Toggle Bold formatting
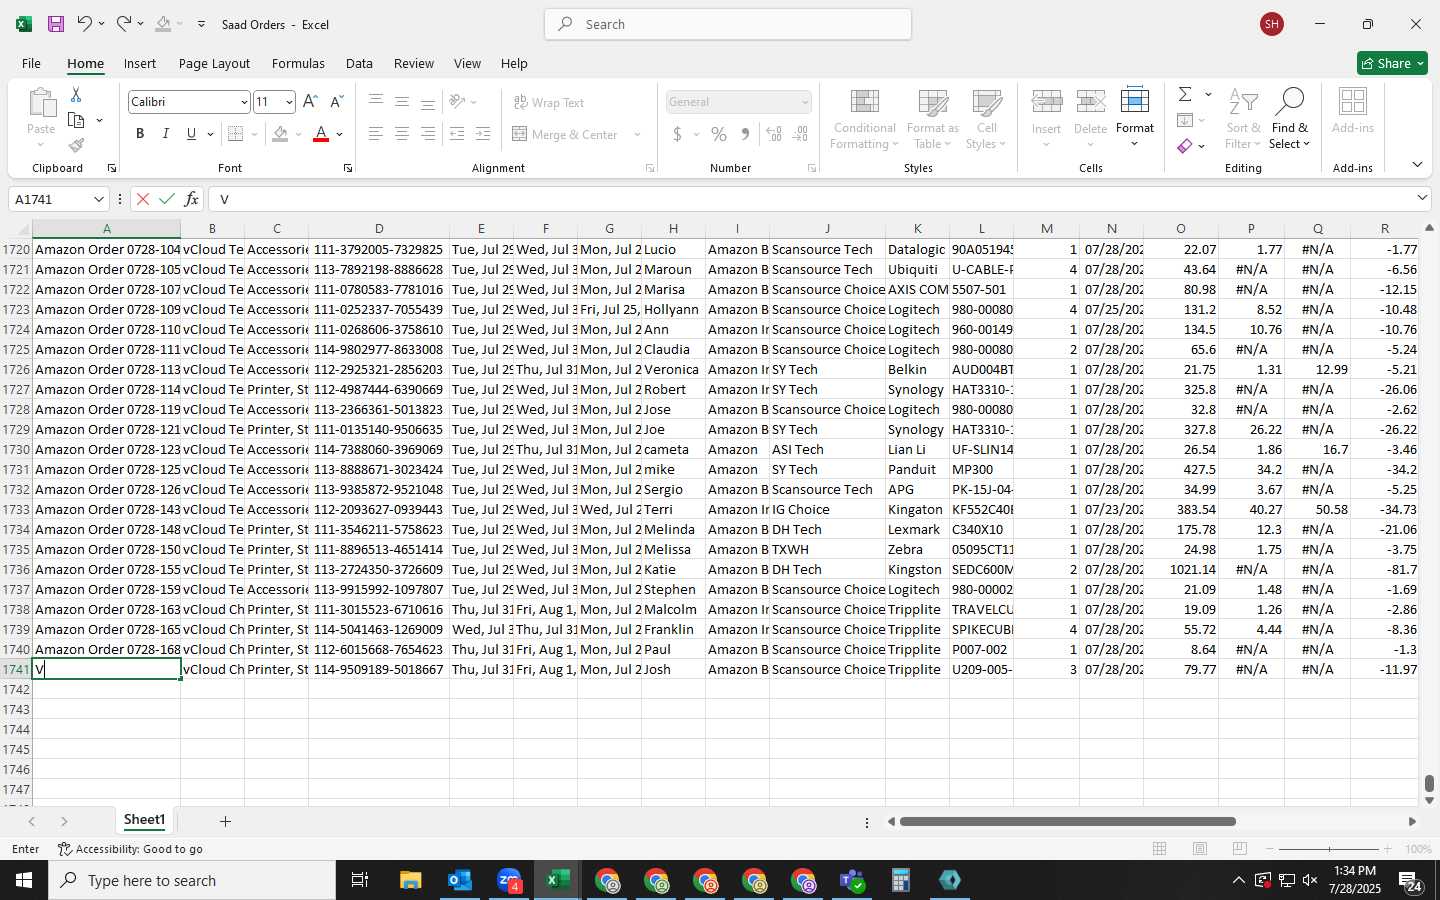The height and width of the screenshot is (900, 1440). click(x=140, y=134)
